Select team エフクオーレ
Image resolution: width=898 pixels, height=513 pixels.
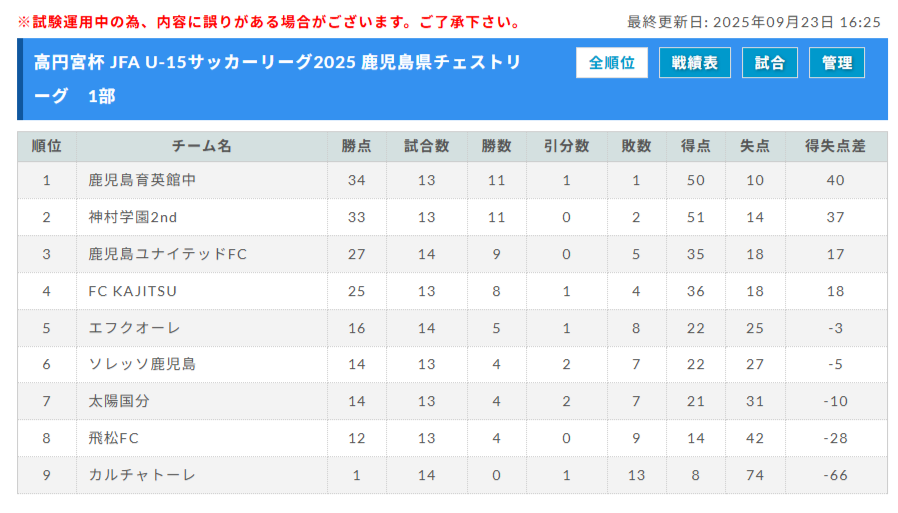coord(135,327)
